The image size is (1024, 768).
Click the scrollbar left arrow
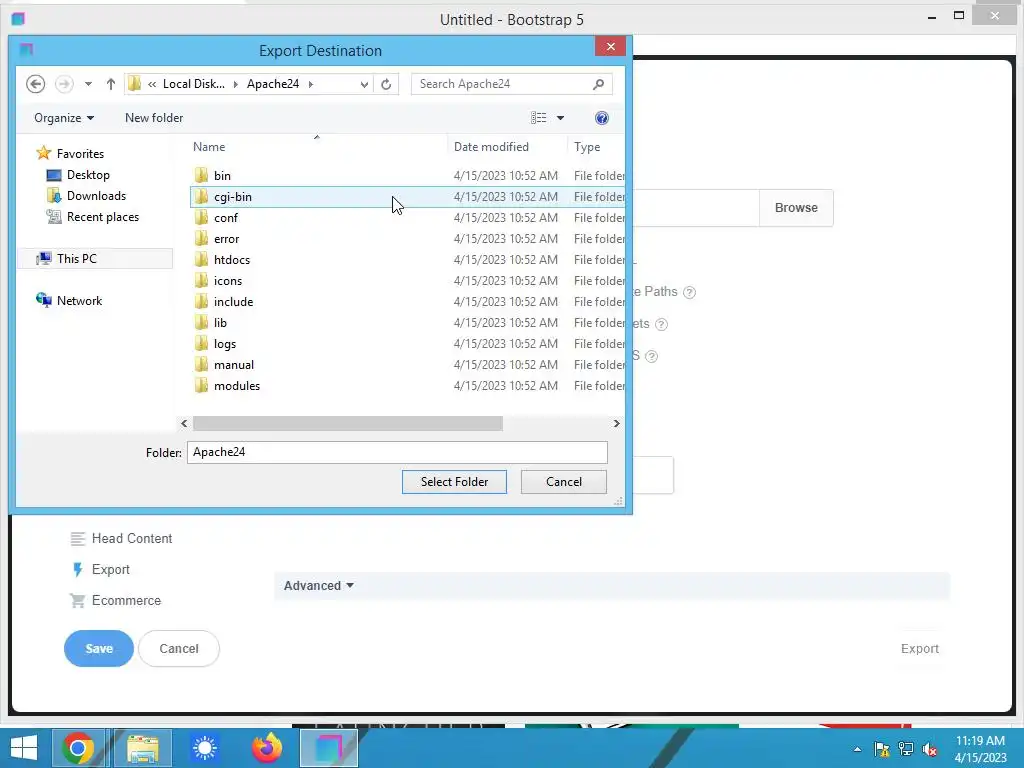[x=184, y=424]
